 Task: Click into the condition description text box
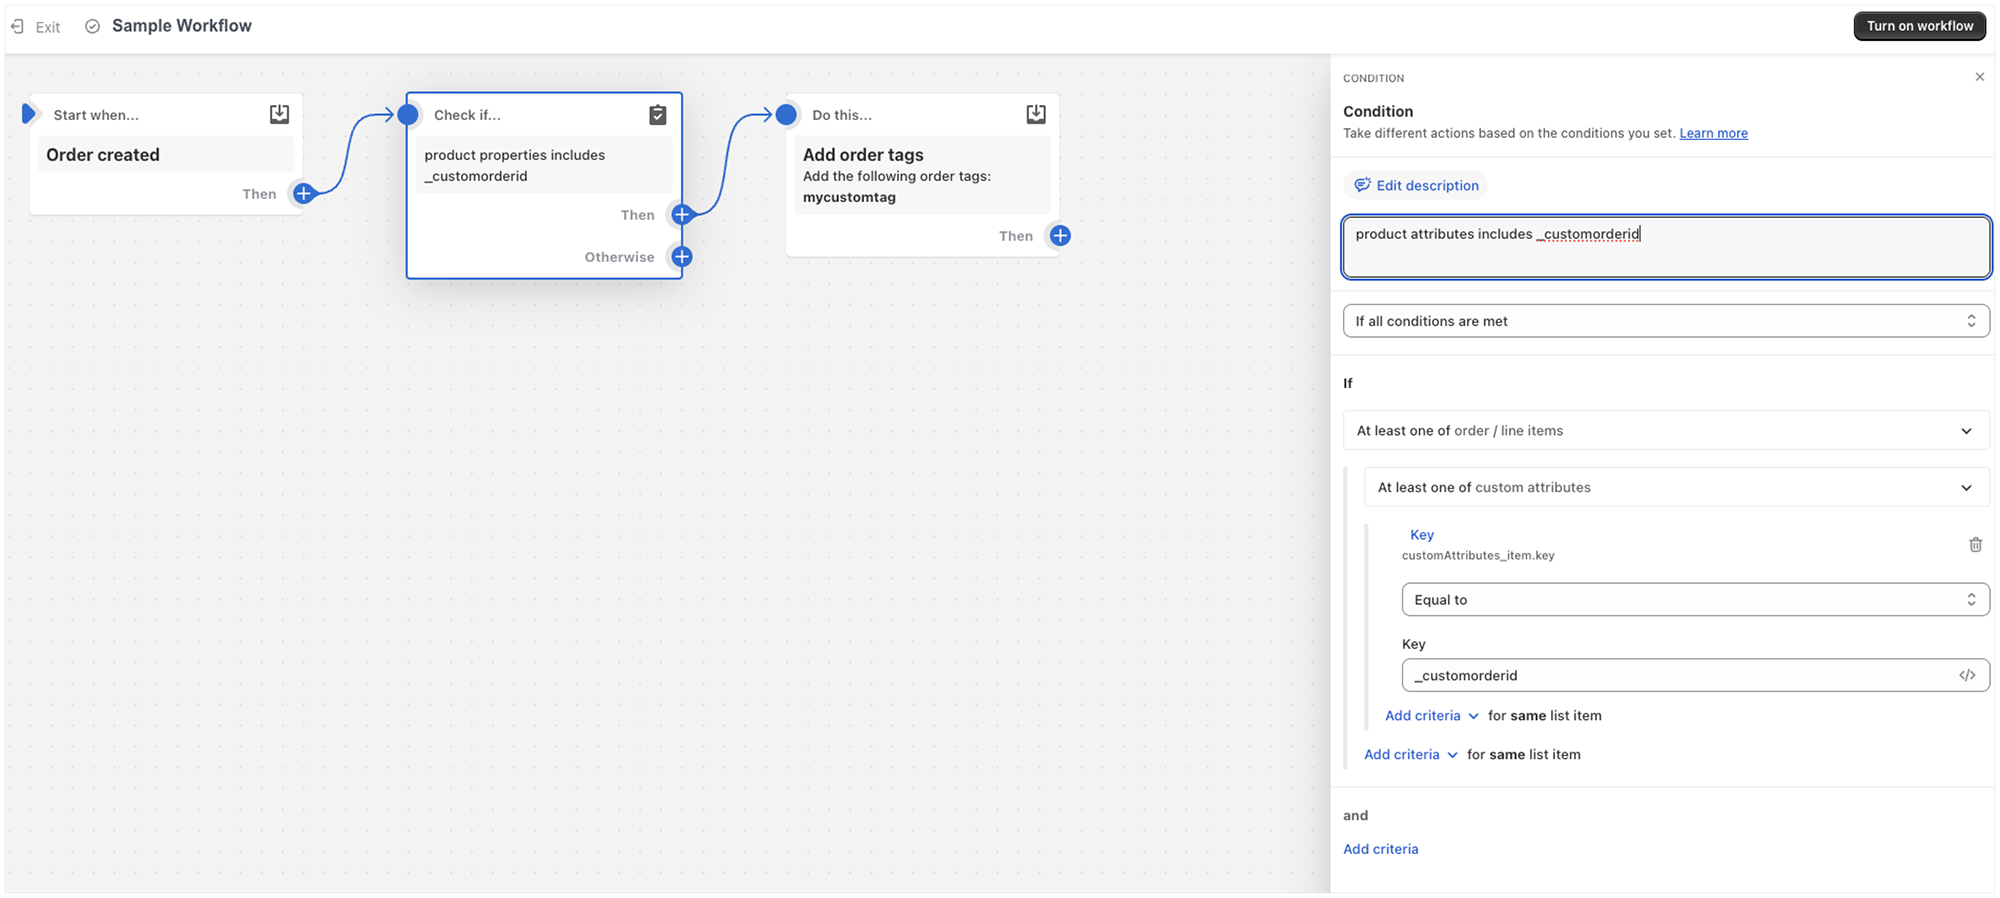(1666, 247)
